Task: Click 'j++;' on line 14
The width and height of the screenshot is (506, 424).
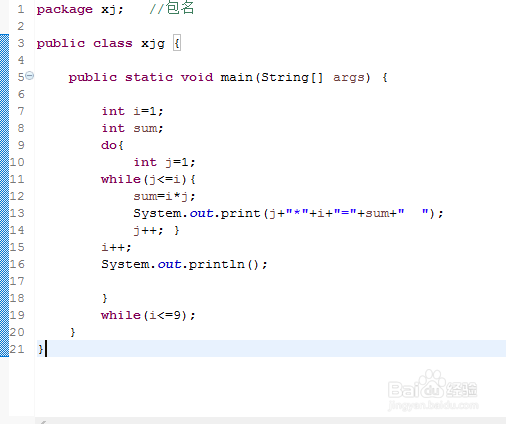Action: [x=148, y=230]
